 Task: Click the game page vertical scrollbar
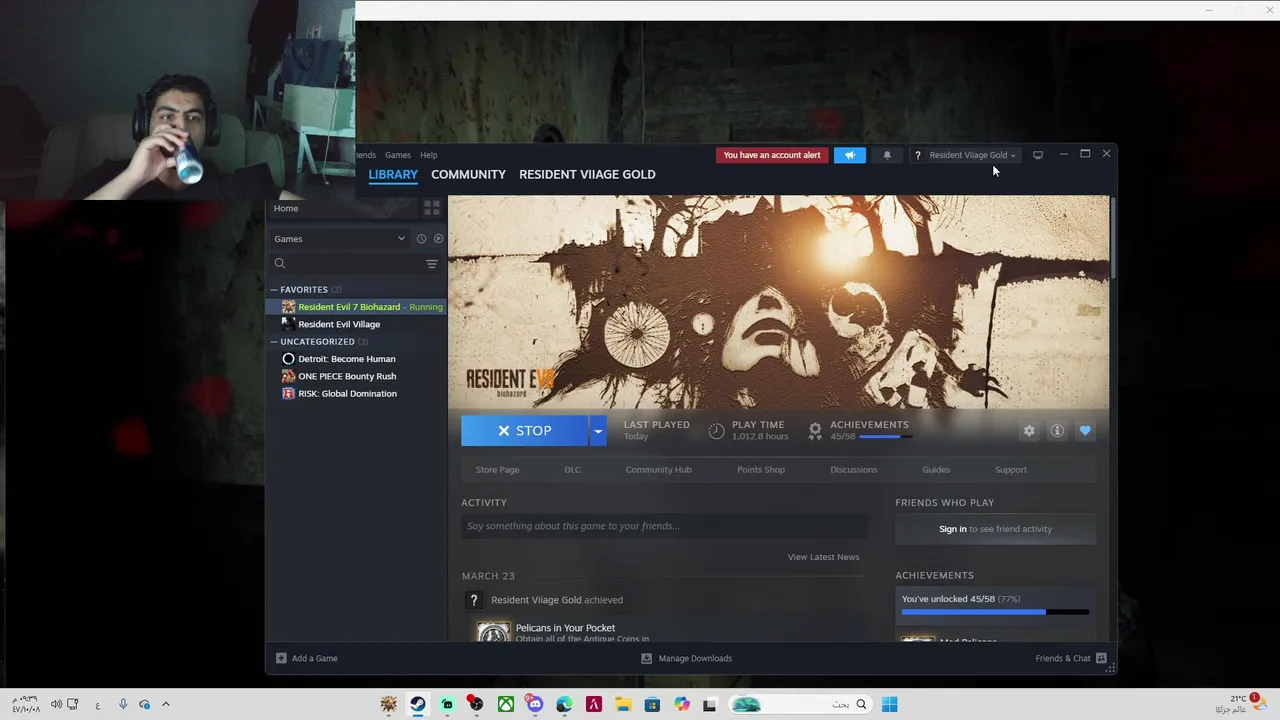click(1111, 240)
